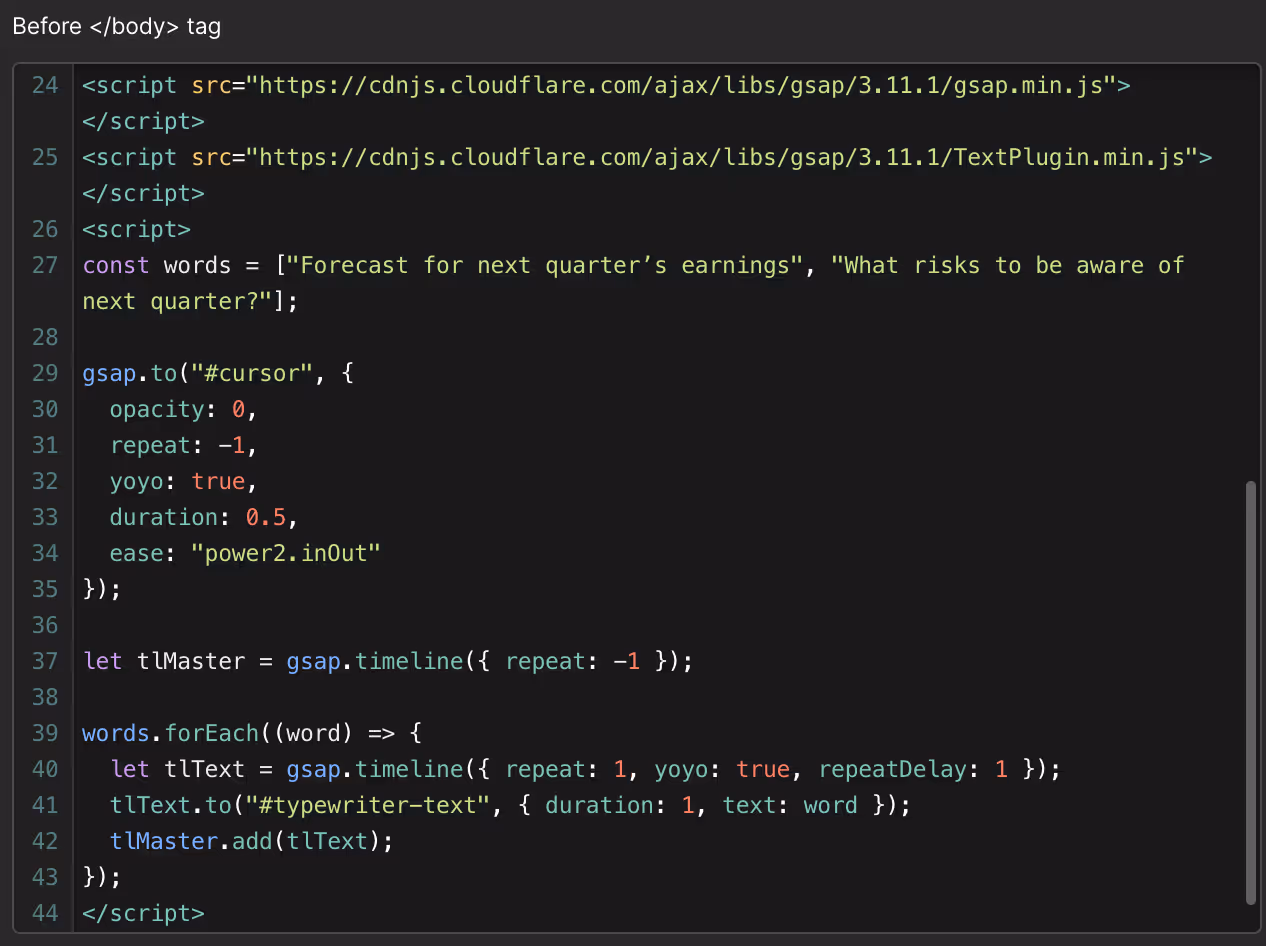Screen dimensions: 1266x946
Task: Click the 'let tlMaster' declaration
Action: point(164,661)
